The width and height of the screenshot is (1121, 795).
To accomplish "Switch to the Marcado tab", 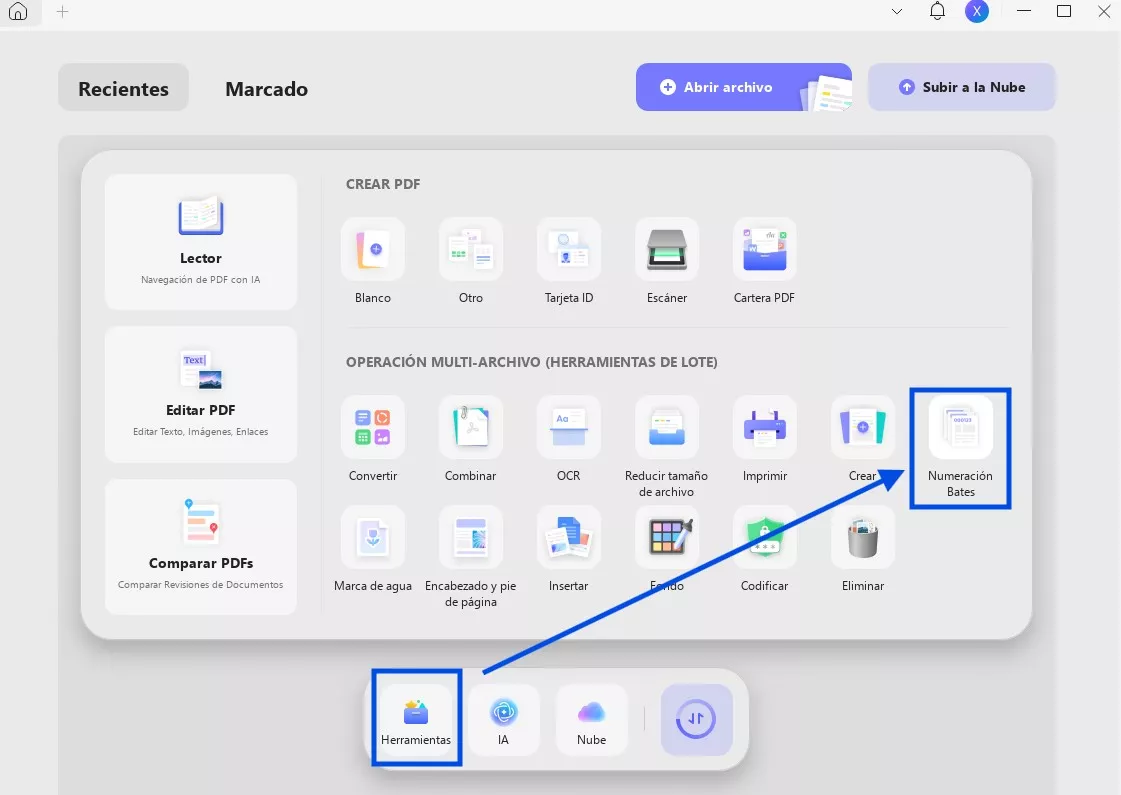I will 267,89.
